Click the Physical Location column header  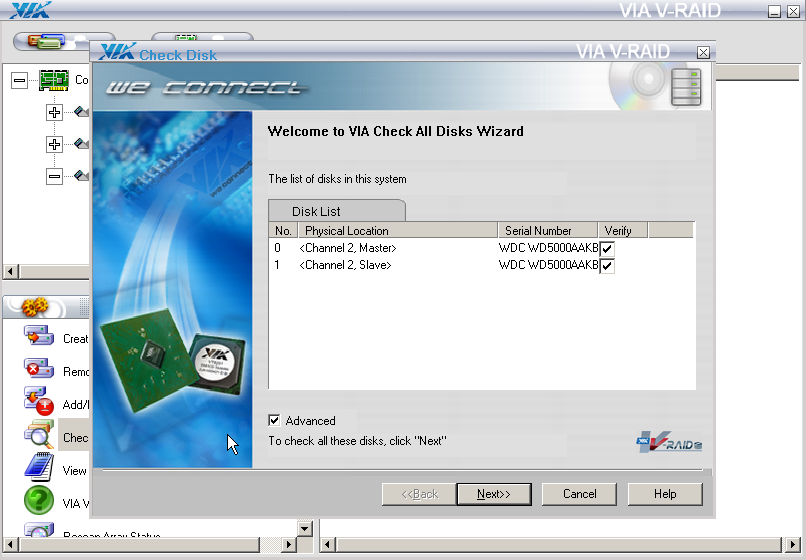pyautogui.click(x=398, y=230)
